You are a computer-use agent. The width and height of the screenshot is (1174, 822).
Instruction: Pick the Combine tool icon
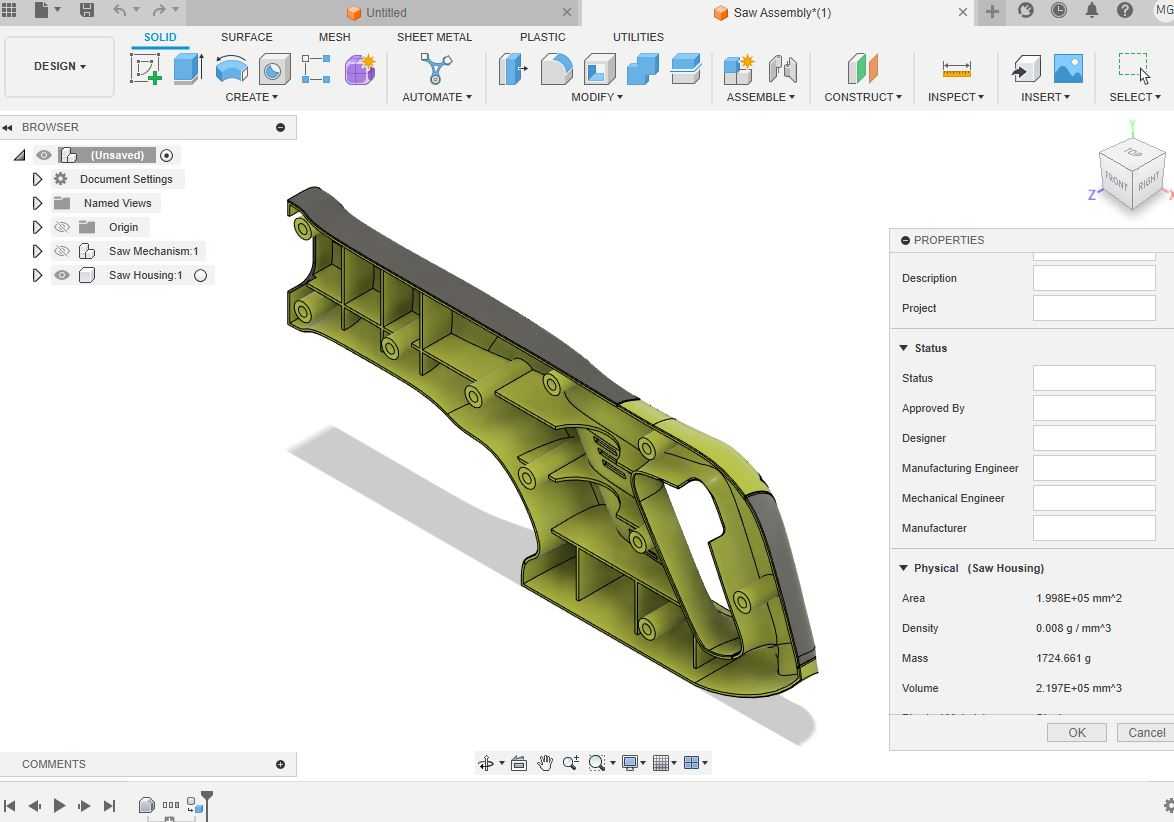tap(642, 69)
